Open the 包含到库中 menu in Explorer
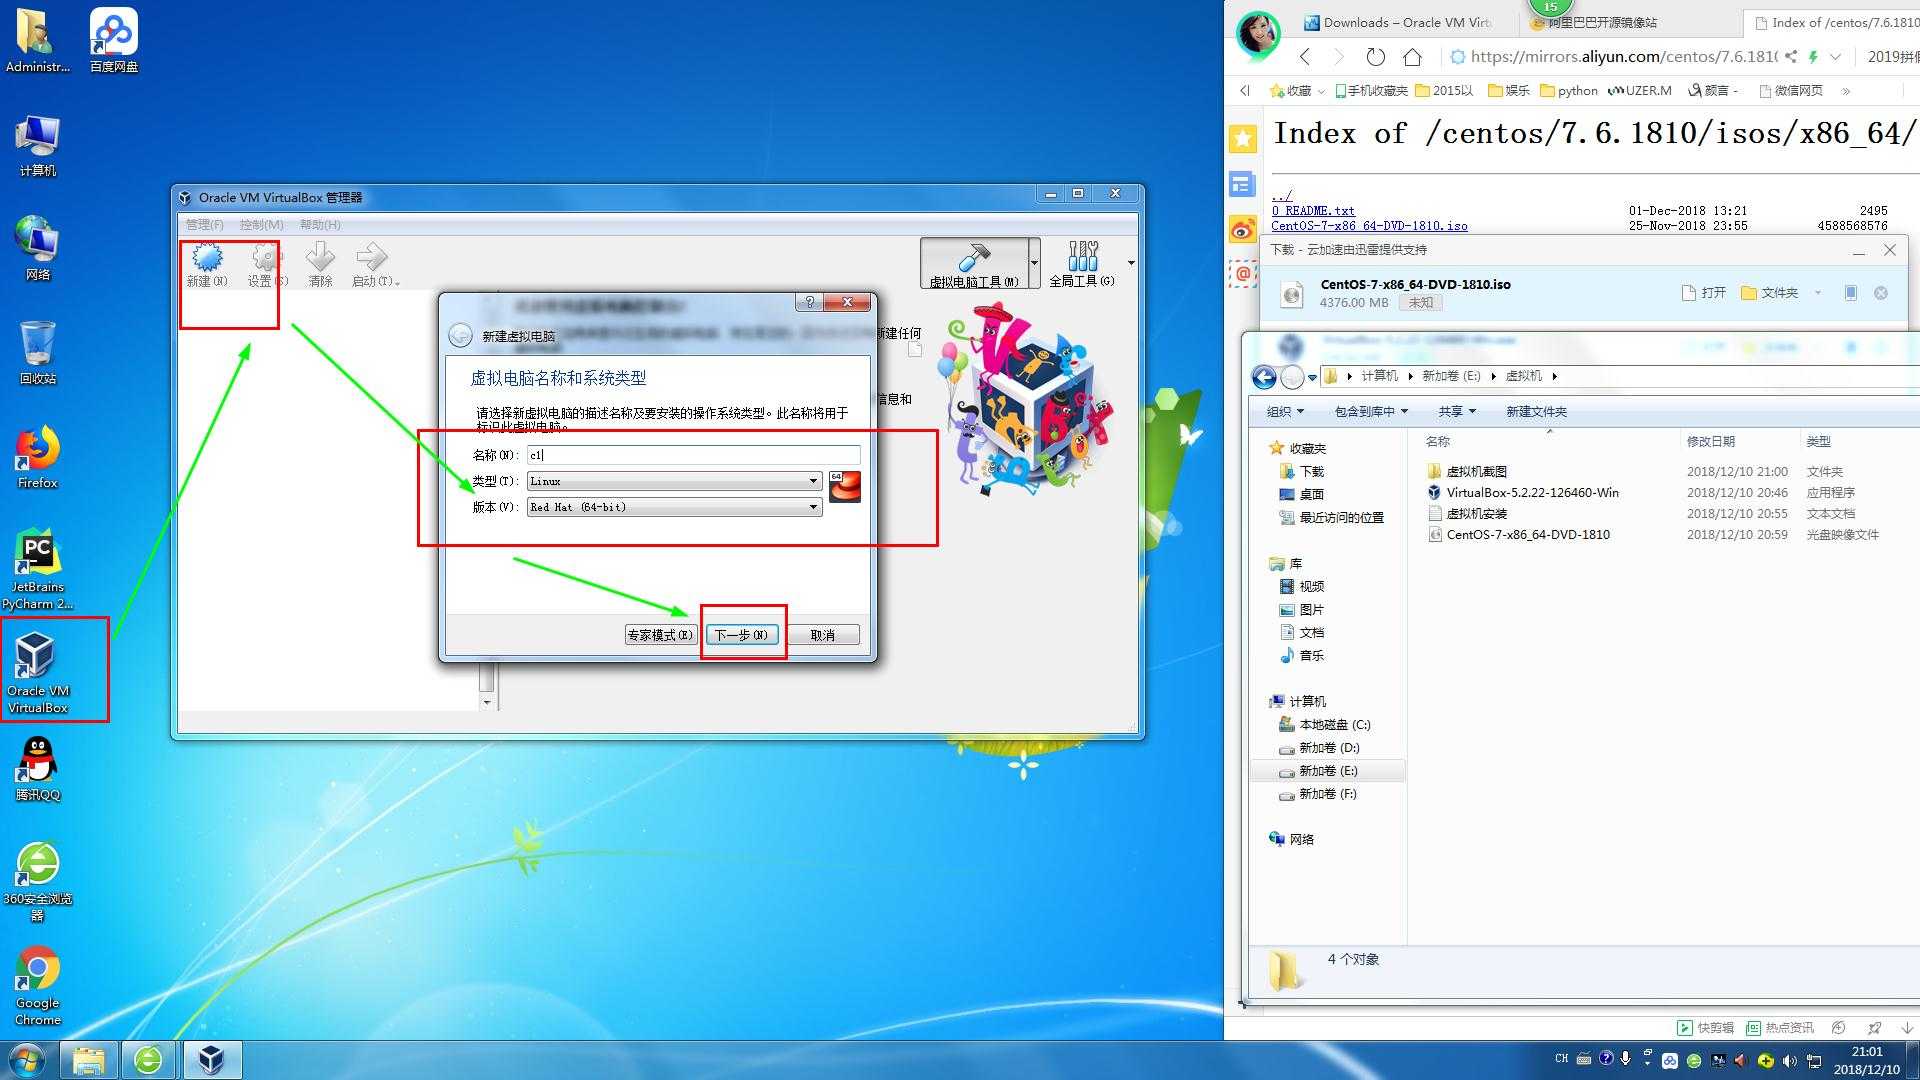The height and width of the screenshot is (1080, 1920). click(x=1371, y=411)
